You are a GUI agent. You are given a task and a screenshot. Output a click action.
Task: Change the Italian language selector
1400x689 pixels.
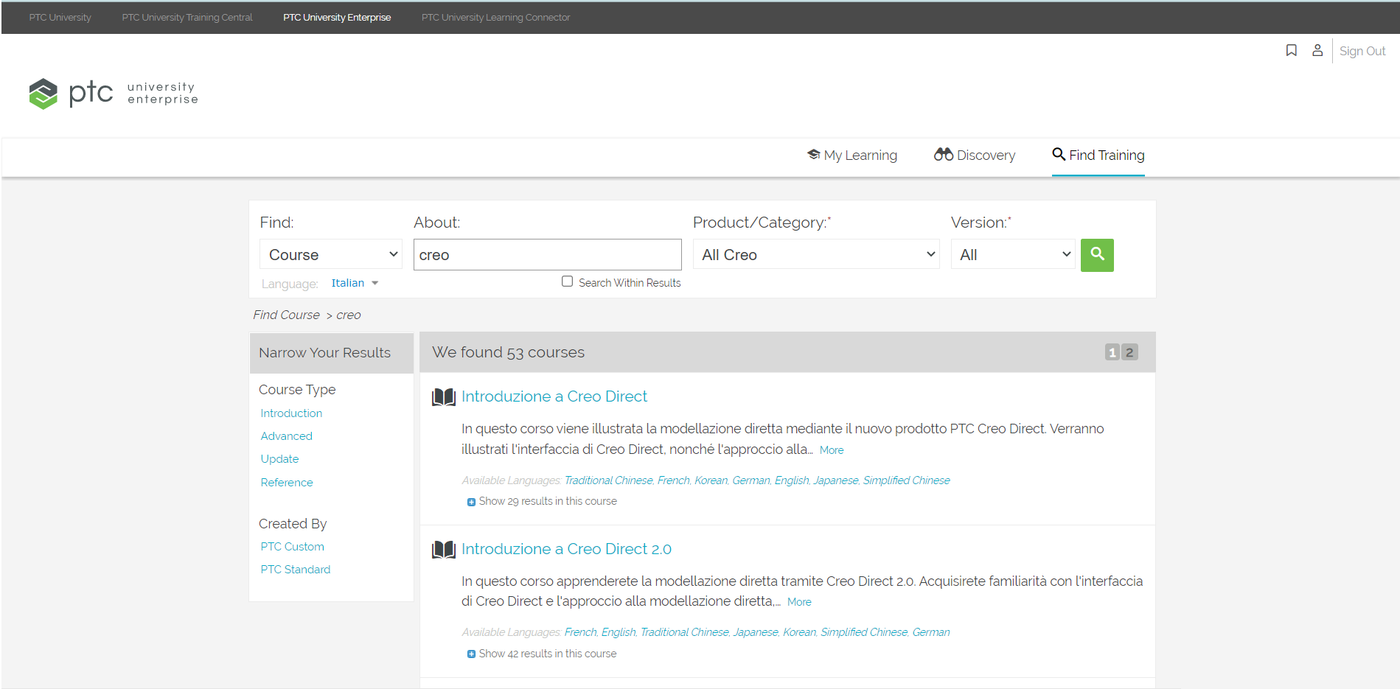355,283
